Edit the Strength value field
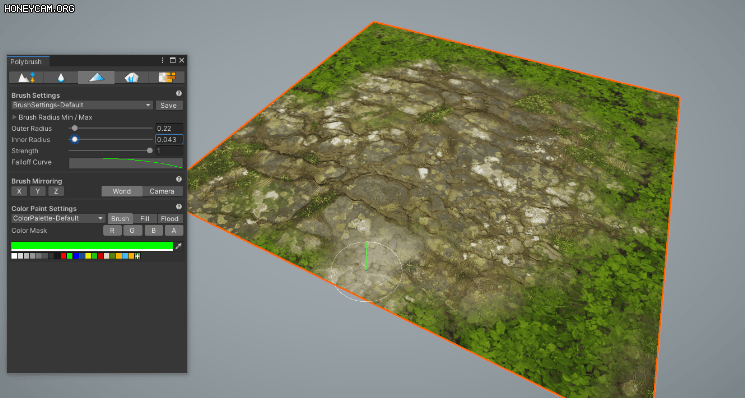The image size is (745, 398). click(169, 151)
